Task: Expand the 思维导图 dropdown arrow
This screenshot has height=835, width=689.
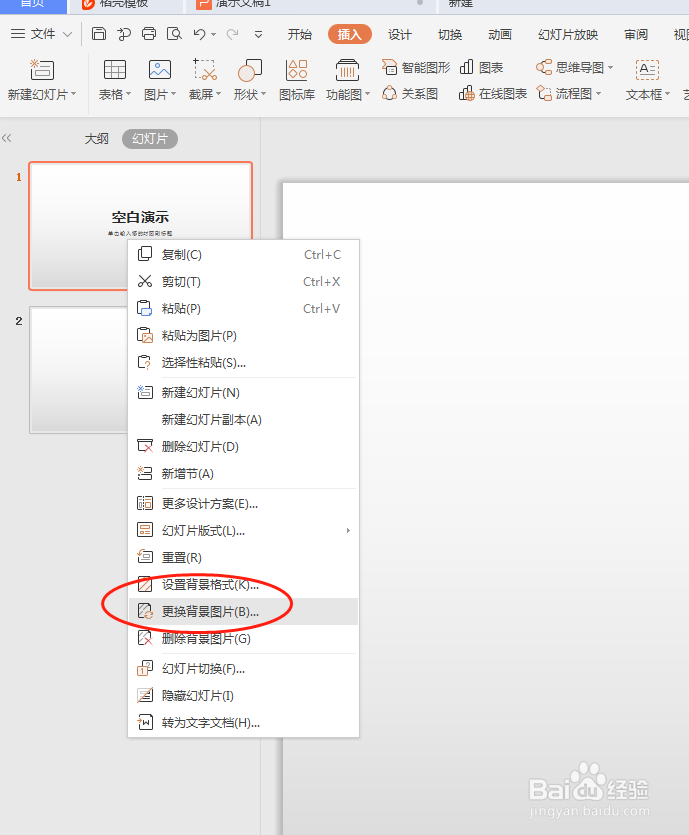Action: tap(610, 68)
